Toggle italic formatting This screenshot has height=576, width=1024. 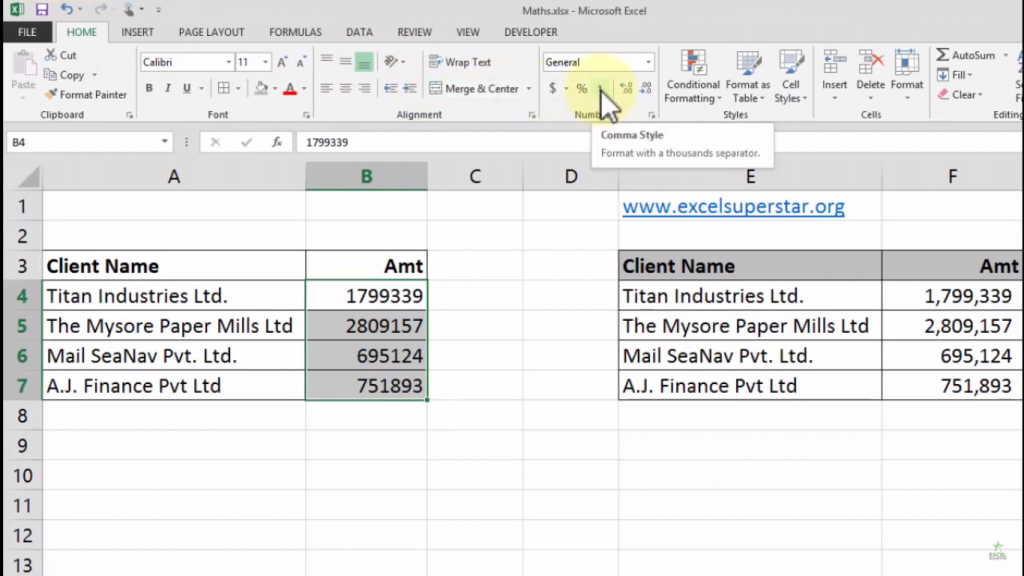click(167, 88)
